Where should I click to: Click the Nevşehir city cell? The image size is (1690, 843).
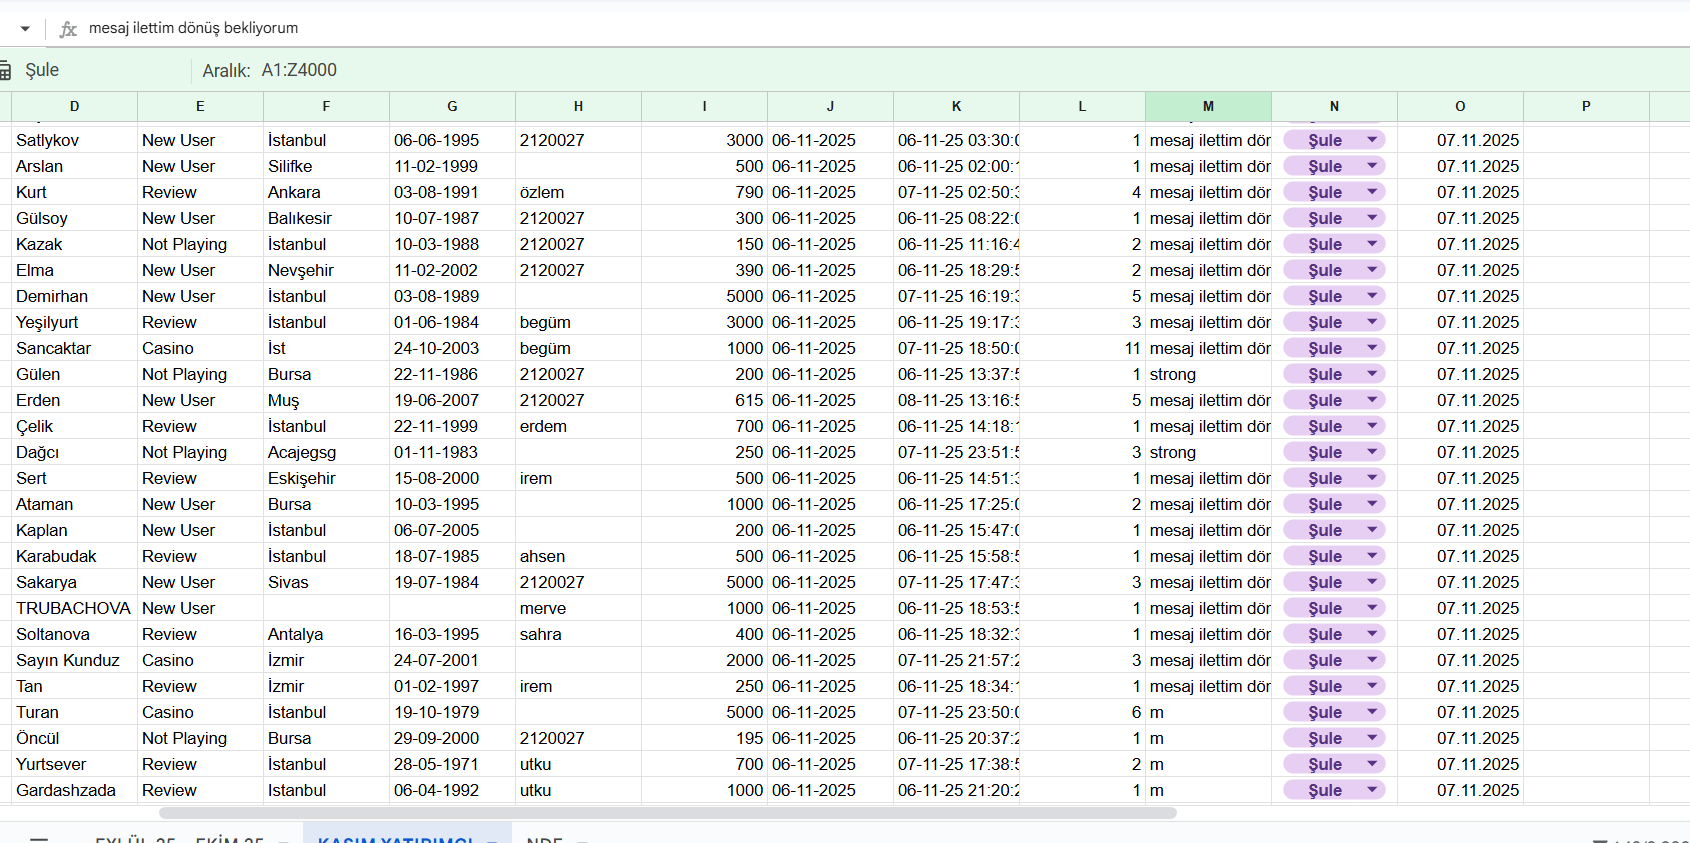point(326,270)
